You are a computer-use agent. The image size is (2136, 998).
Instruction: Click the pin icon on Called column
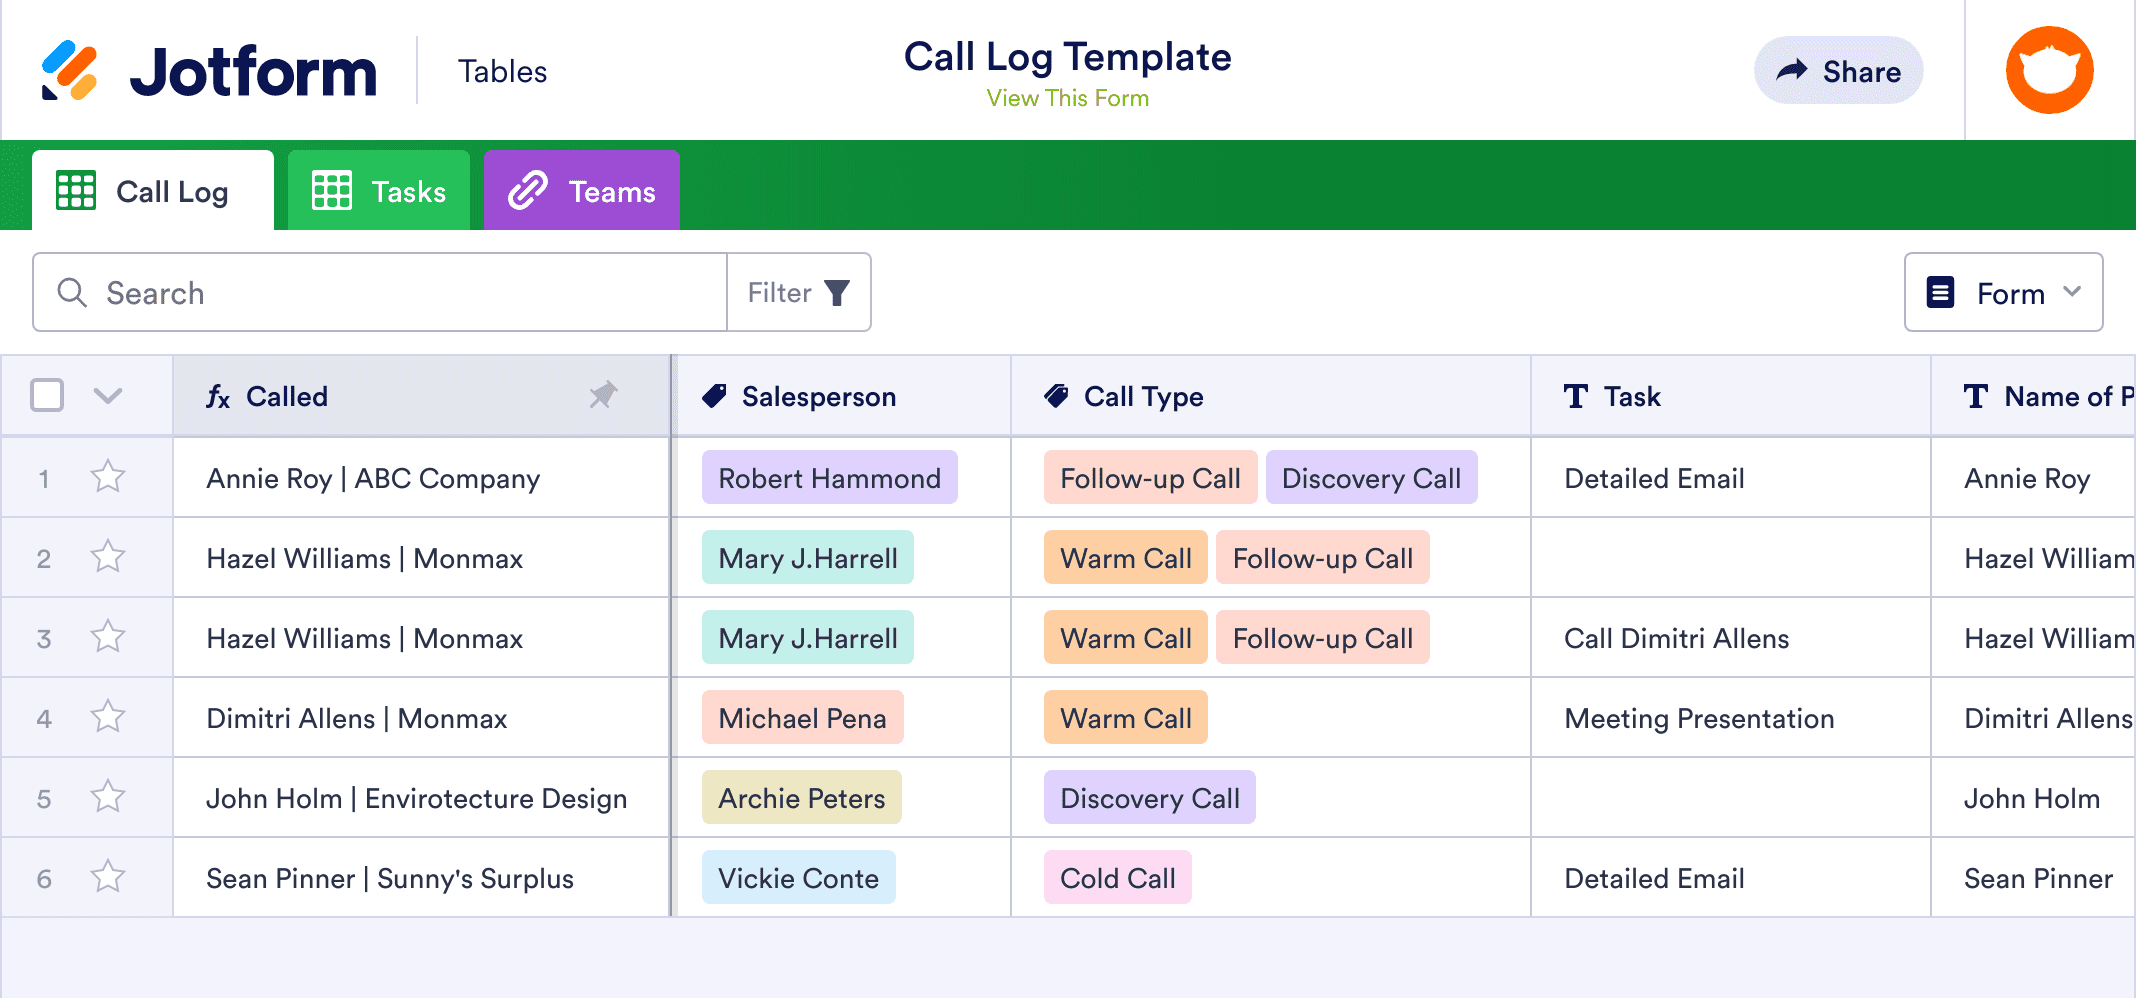(603, 396)
